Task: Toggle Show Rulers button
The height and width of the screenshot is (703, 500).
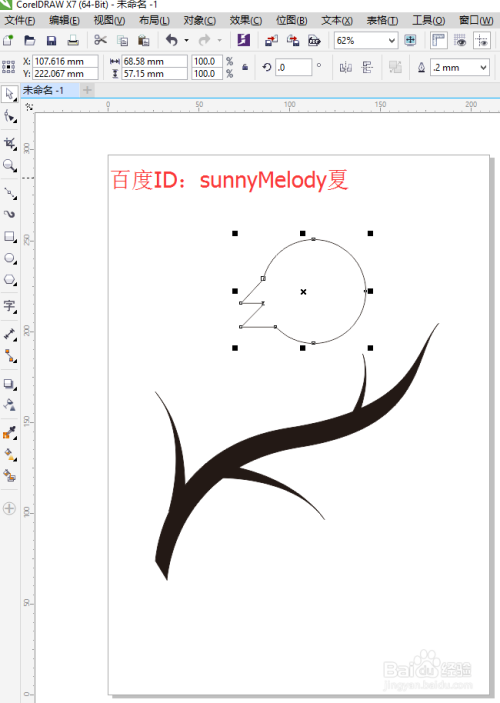Action: click(x=438, y=40)
